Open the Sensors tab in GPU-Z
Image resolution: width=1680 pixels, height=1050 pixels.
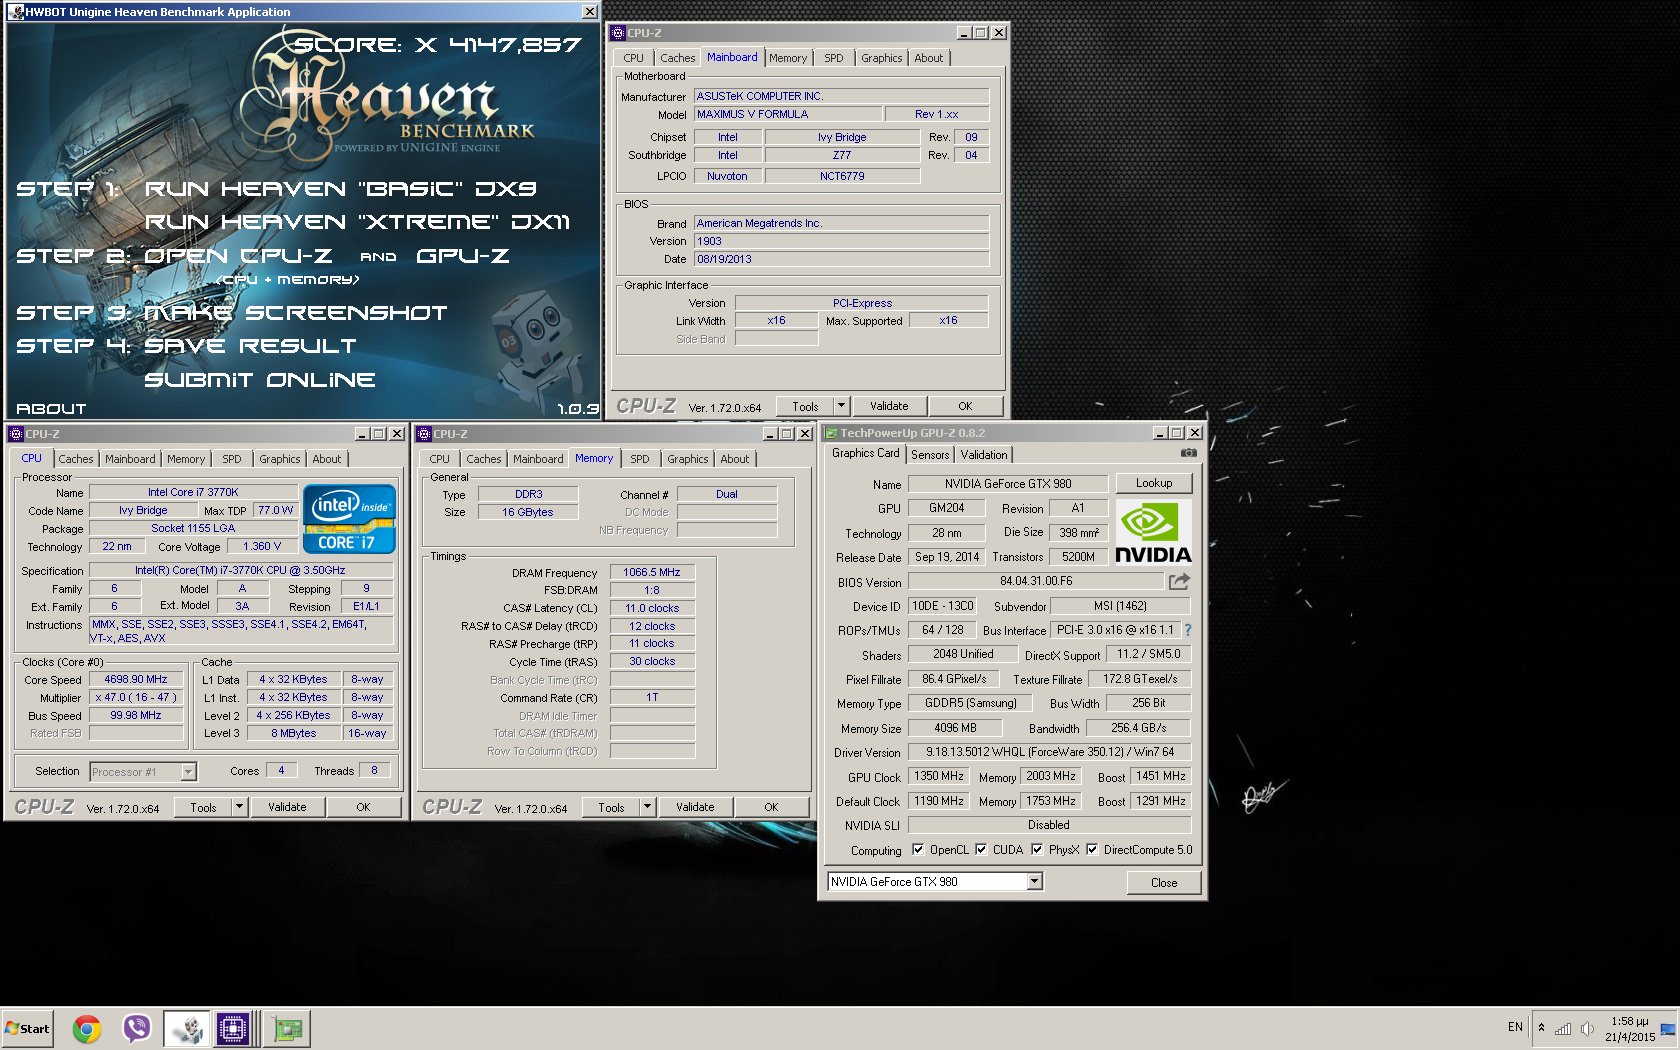(930, 455)
